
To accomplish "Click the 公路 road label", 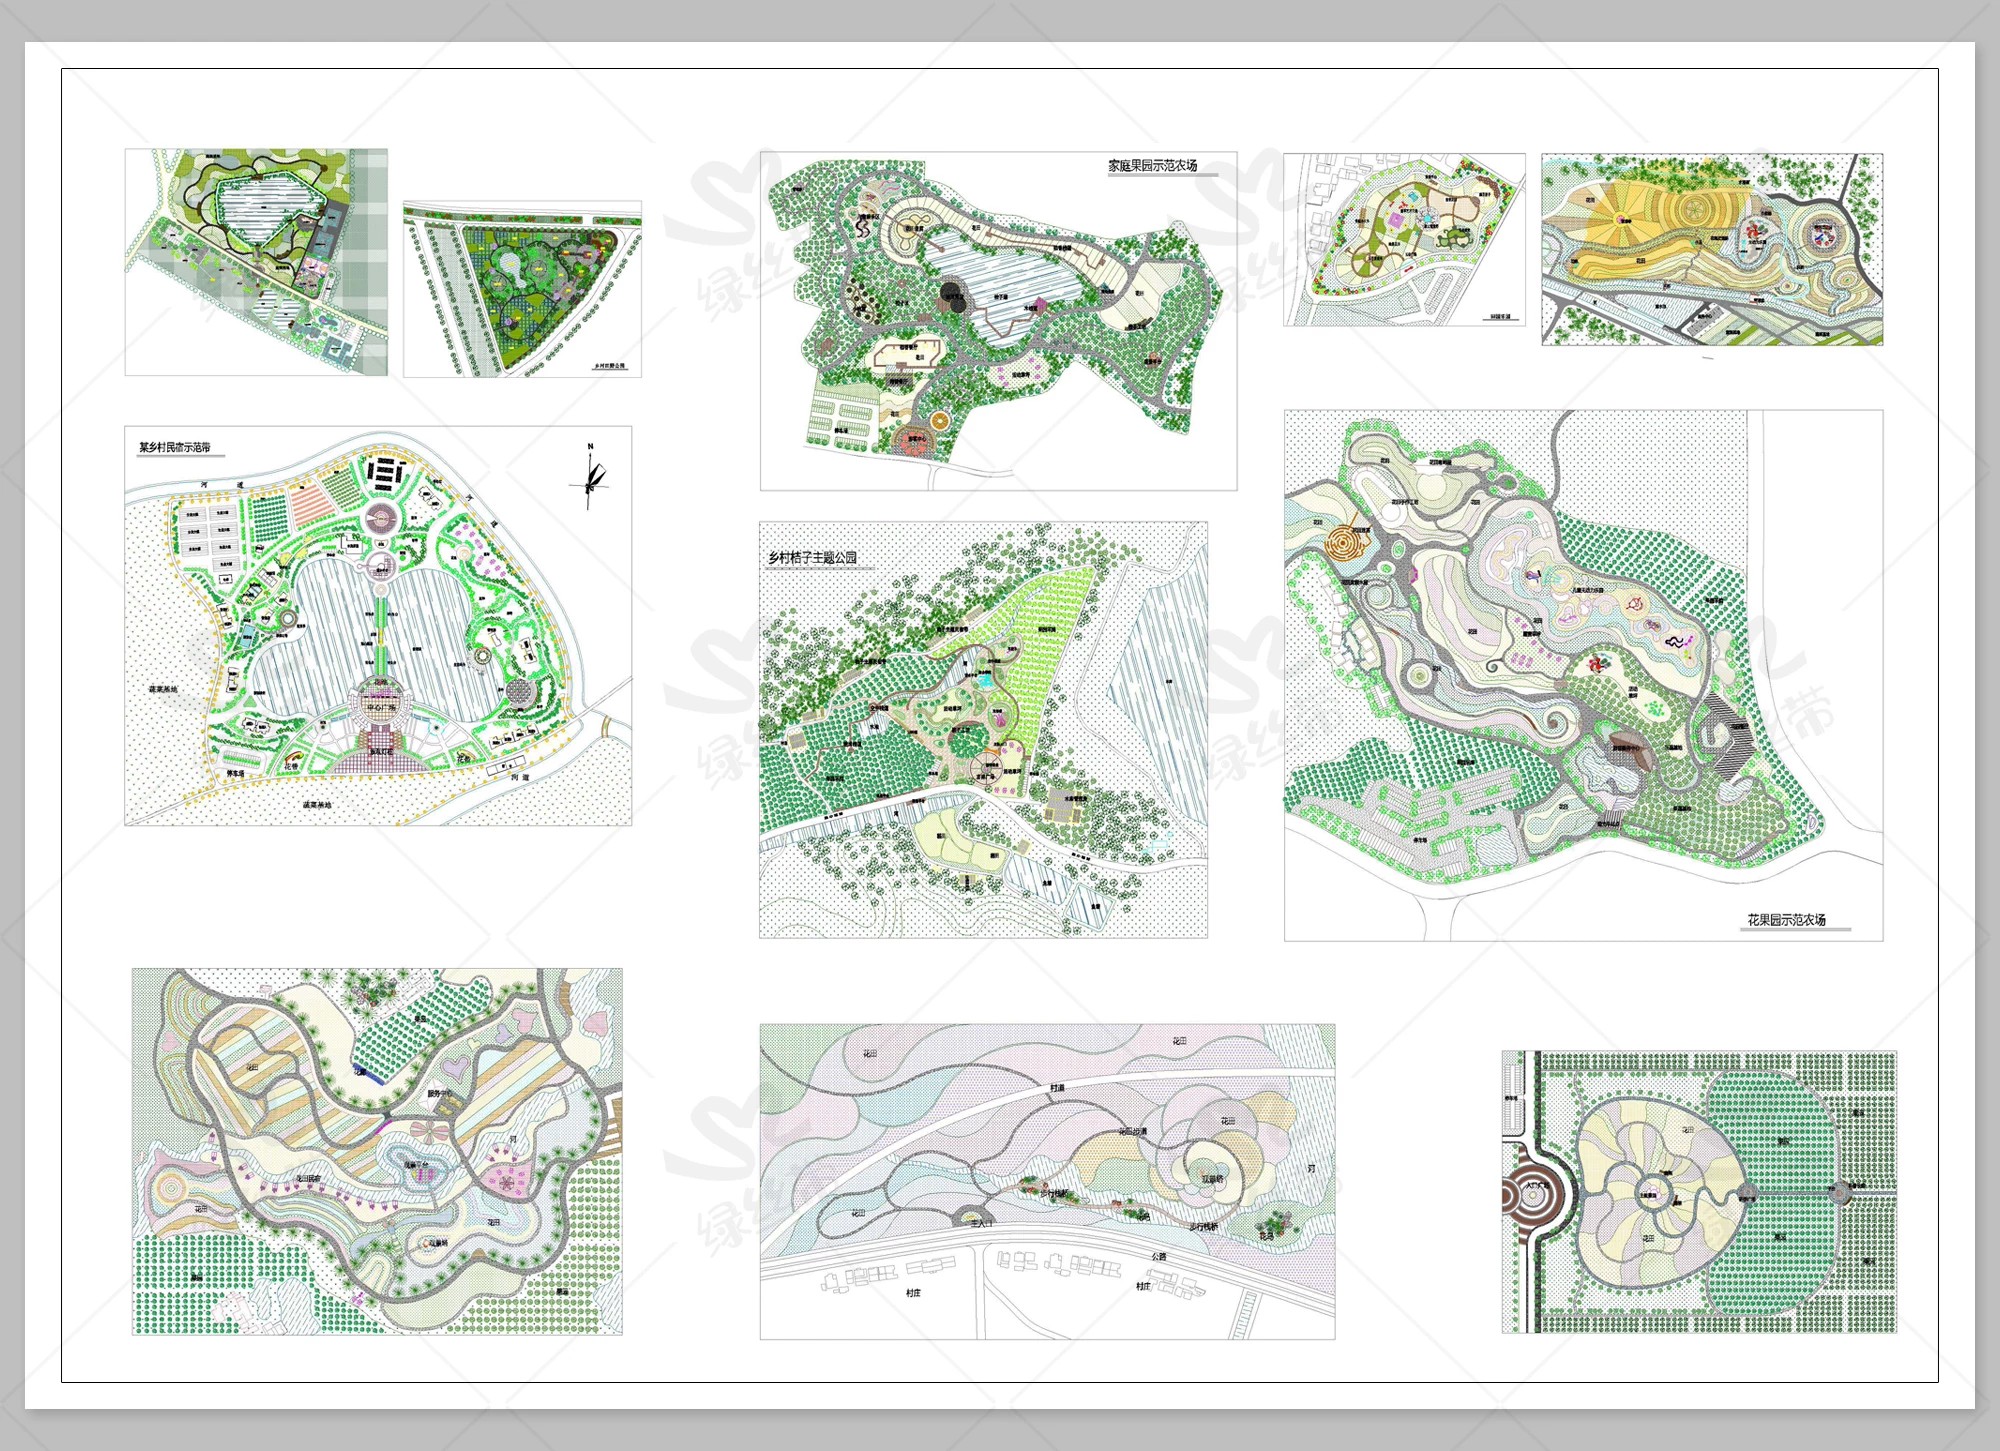I will pyautogui.click(x=1158, y=1256).
